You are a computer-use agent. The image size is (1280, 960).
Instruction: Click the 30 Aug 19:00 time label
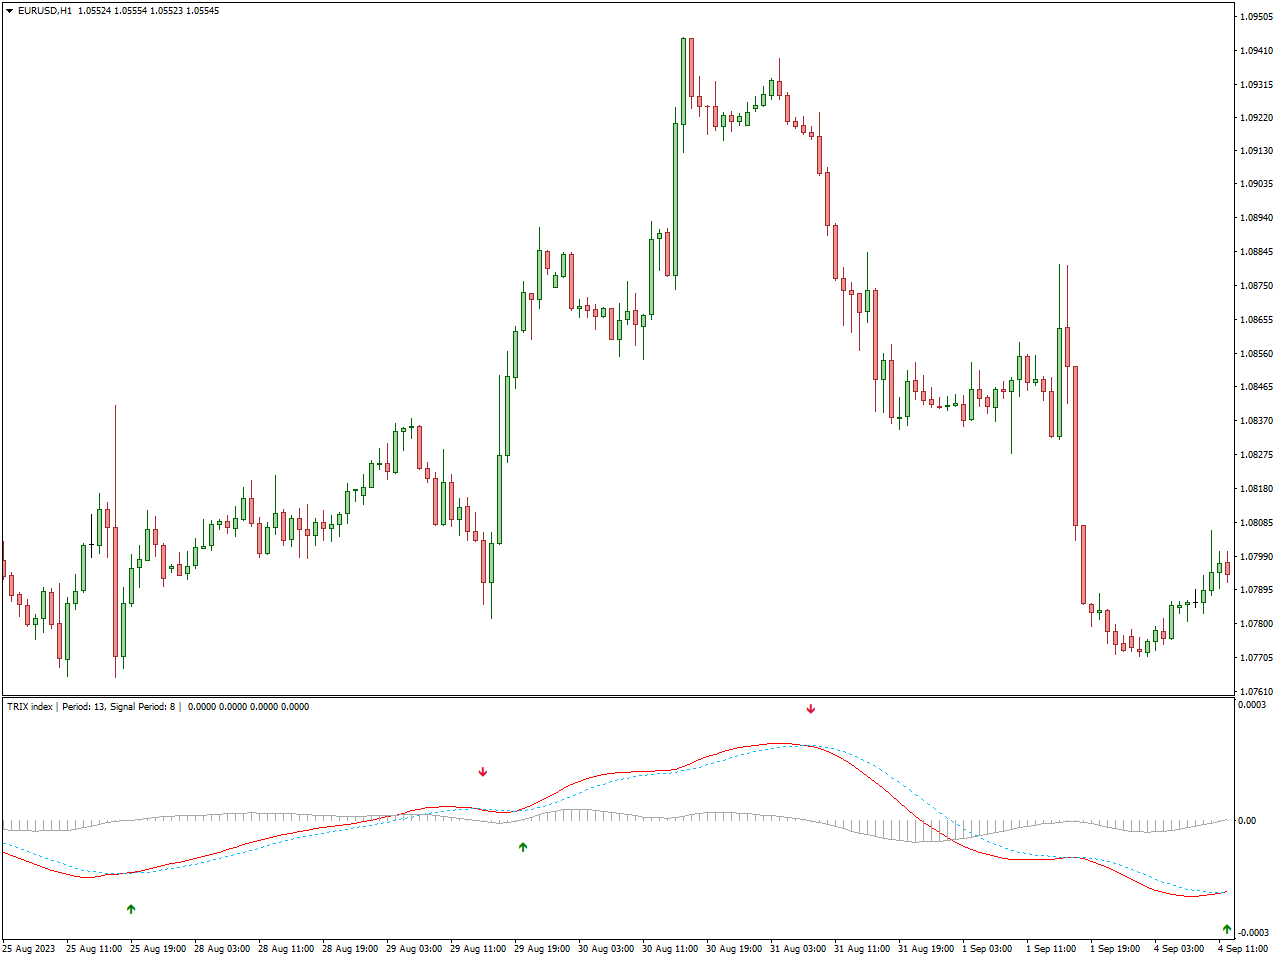pyautogui.click(x=734, y=949)
